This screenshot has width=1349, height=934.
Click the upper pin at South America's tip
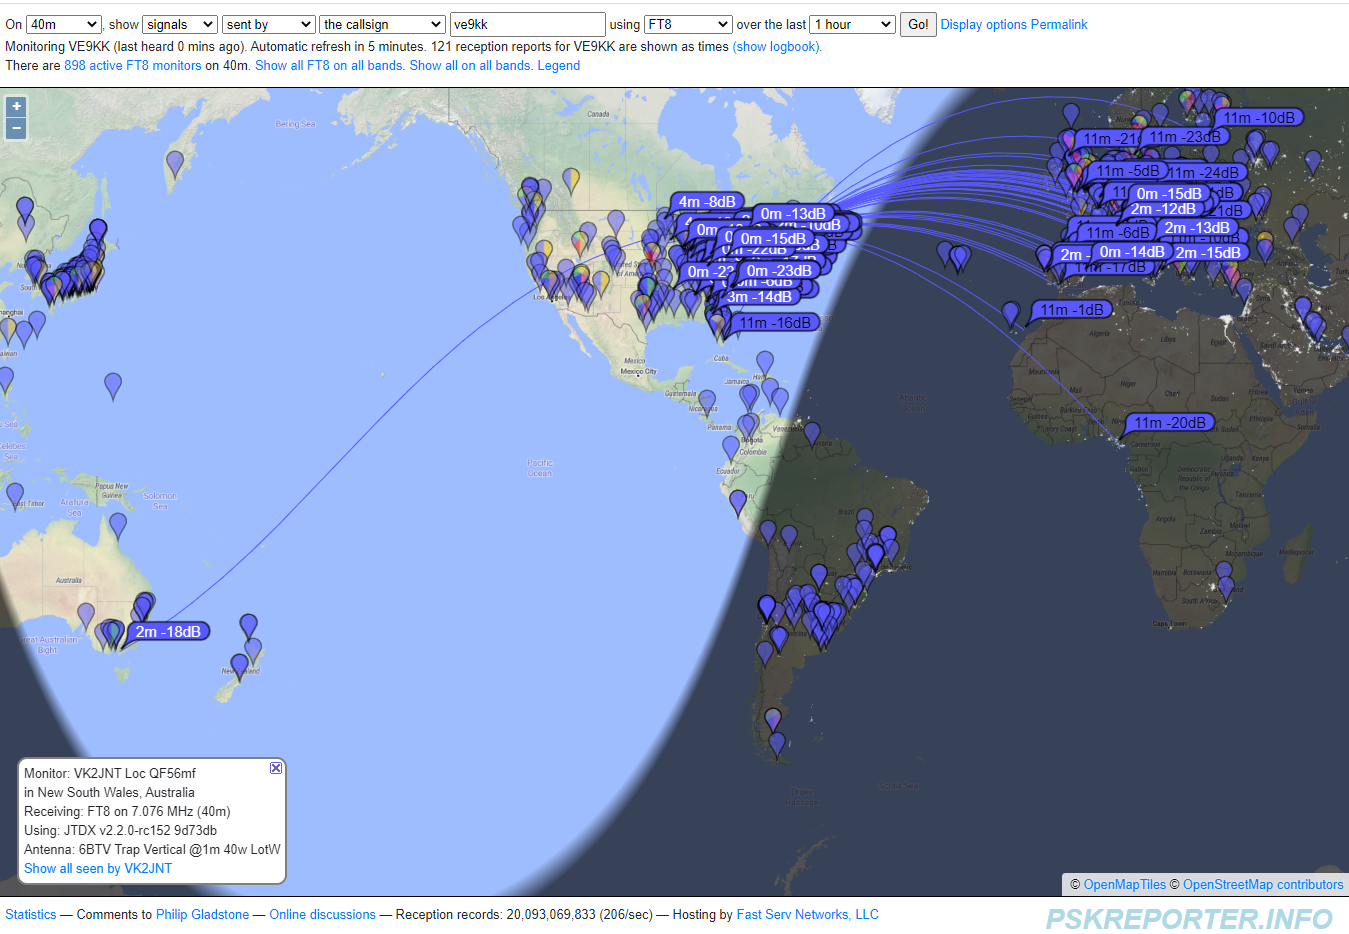point(773,720)
